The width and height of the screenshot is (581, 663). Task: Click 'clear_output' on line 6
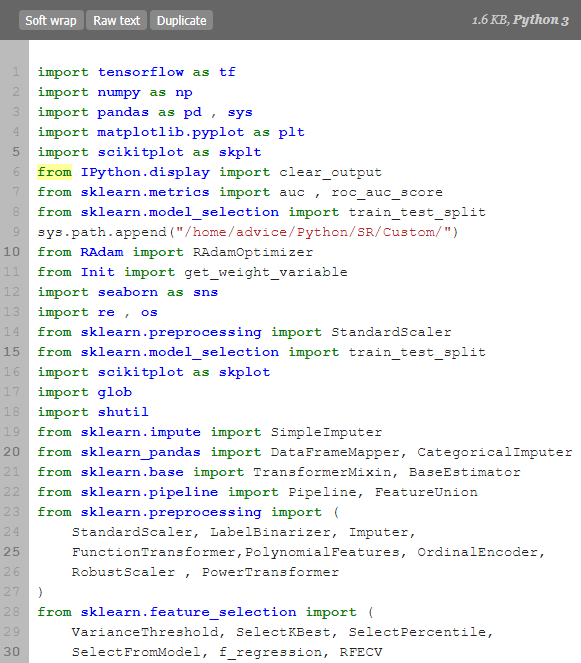330,173
